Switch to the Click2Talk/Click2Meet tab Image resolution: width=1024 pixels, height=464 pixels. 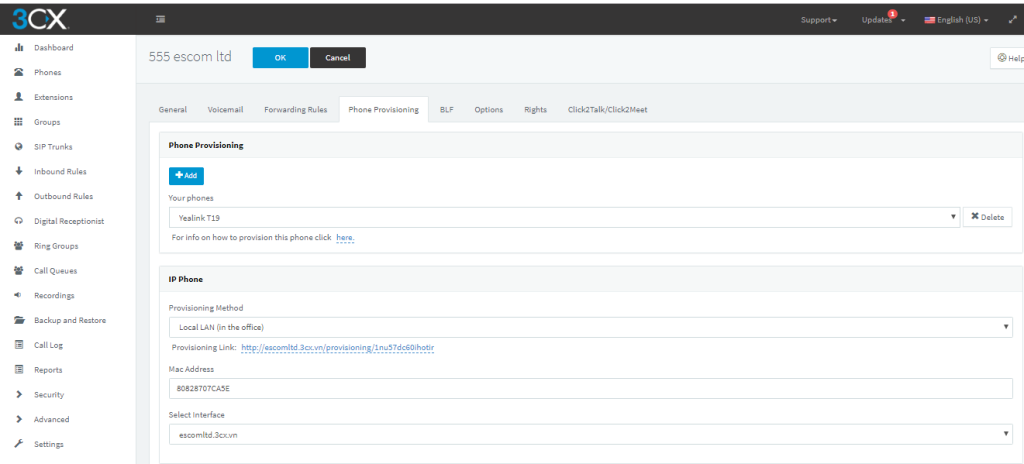click(607, 110)
